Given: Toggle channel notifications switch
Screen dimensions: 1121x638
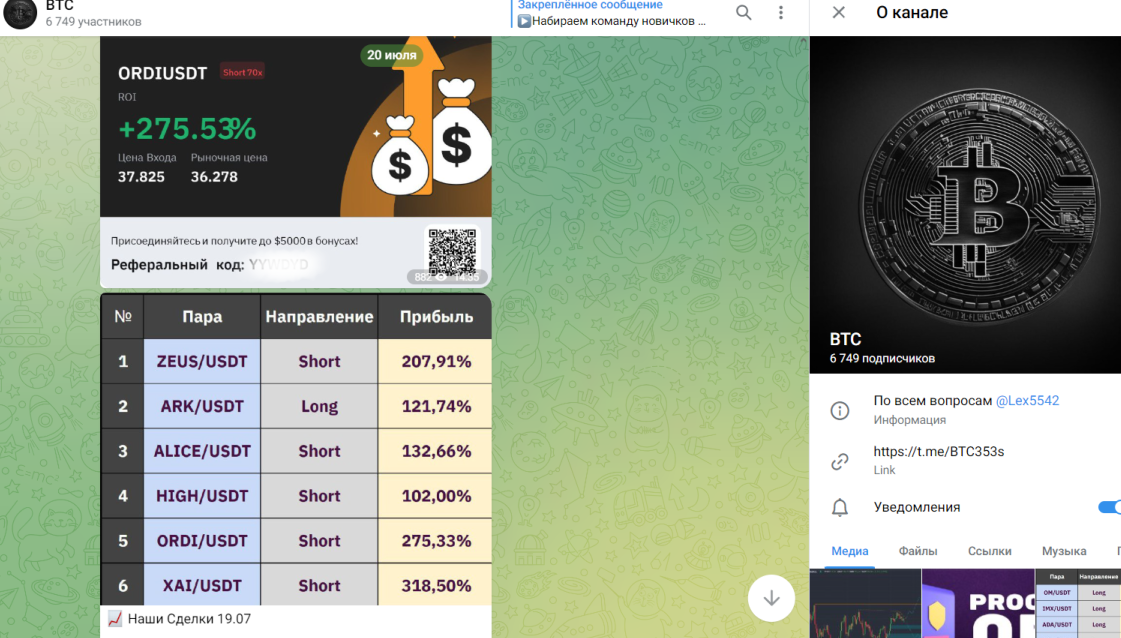Looking at the screenshot, I should (1110, 507).
